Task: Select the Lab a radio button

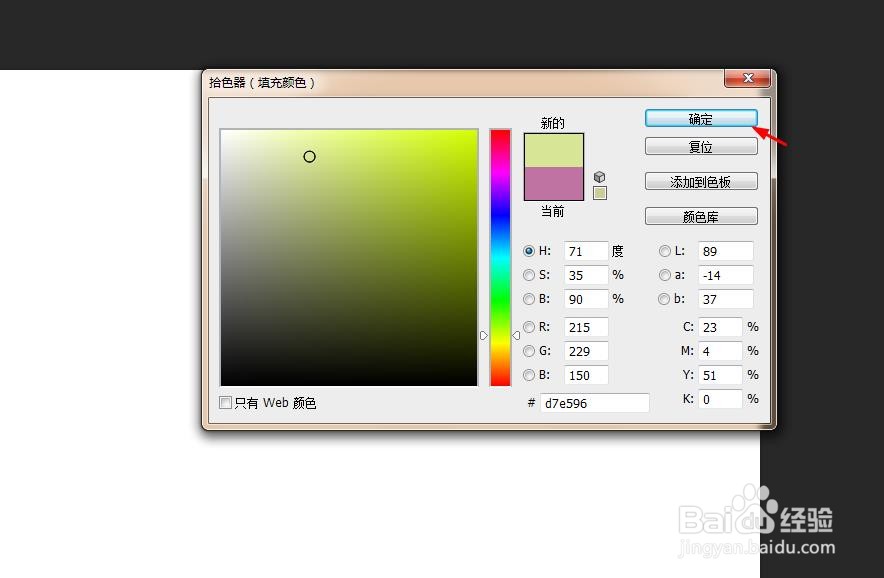Action: (x=665, y=275)
